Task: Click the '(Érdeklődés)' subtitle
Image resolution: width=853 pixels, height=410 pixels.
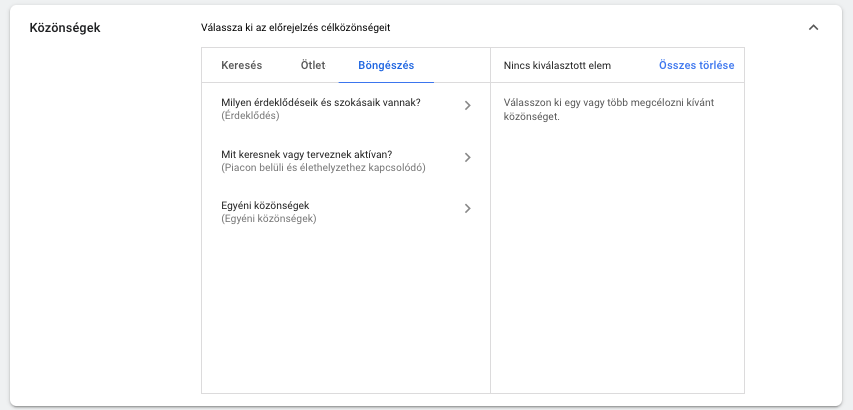Action: coord(250,116)
